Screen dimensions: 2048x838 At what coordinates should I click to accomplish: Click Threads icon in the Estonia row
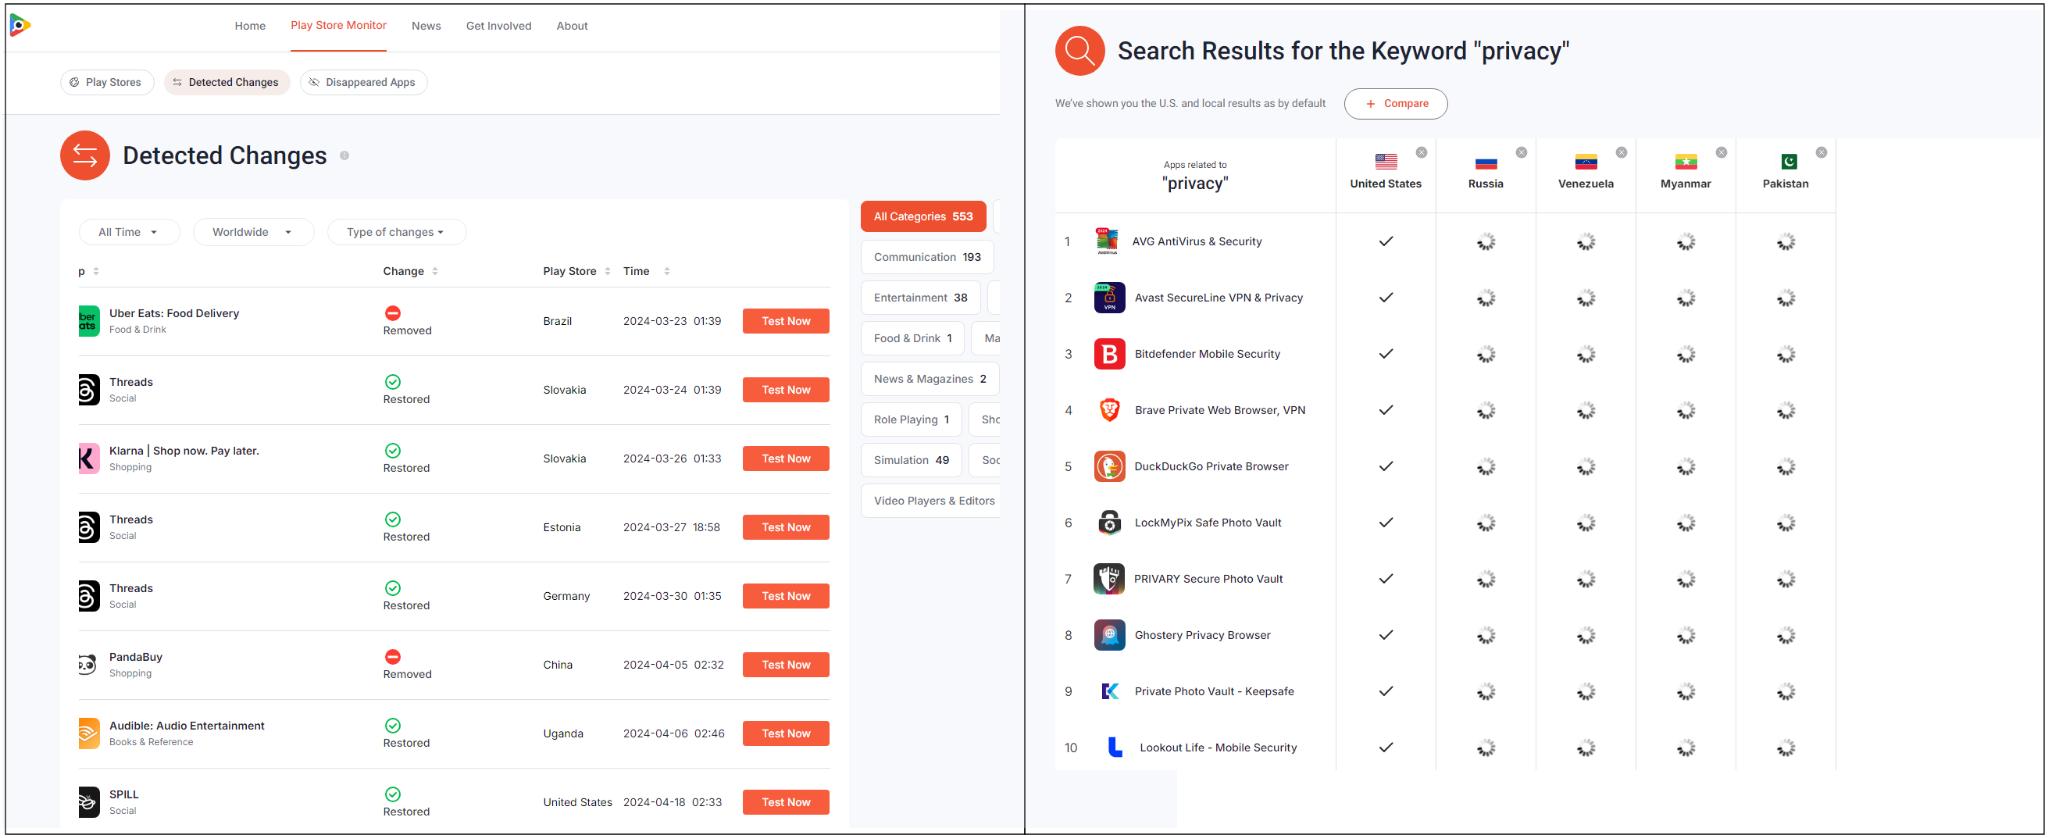click(89, 527)
